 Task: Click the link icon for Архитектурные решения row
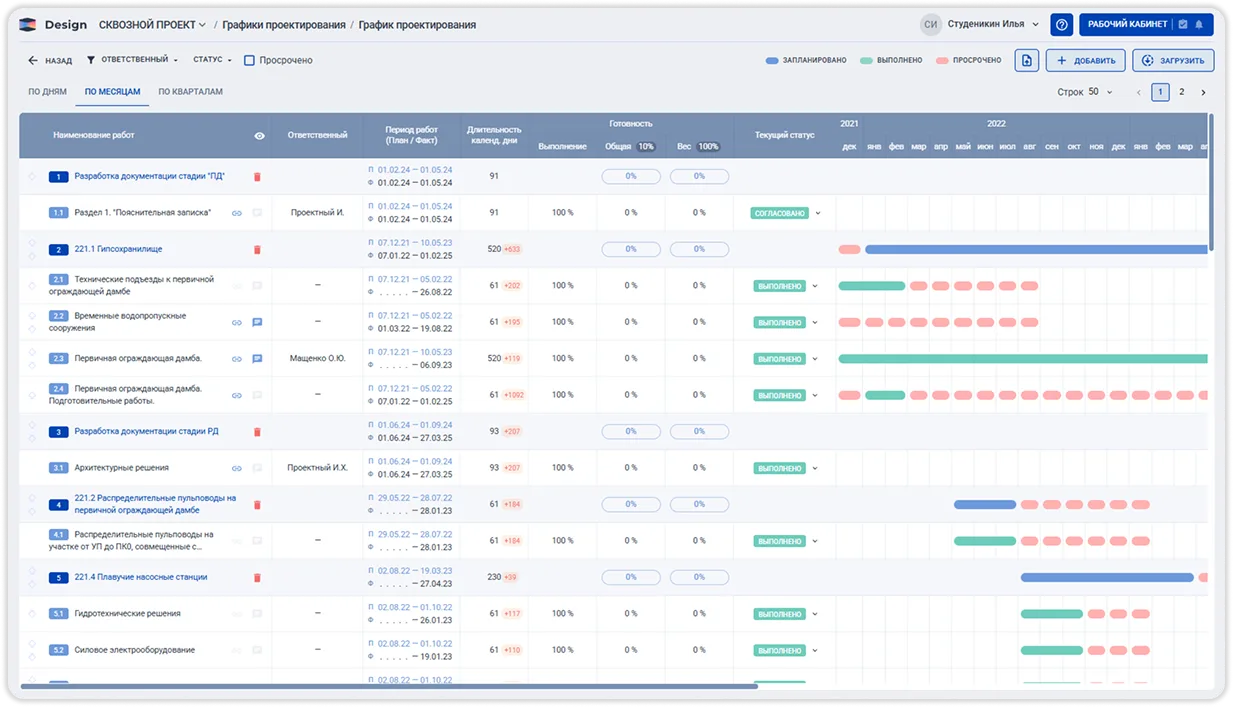pyautogui.click(x=237, y=468)
